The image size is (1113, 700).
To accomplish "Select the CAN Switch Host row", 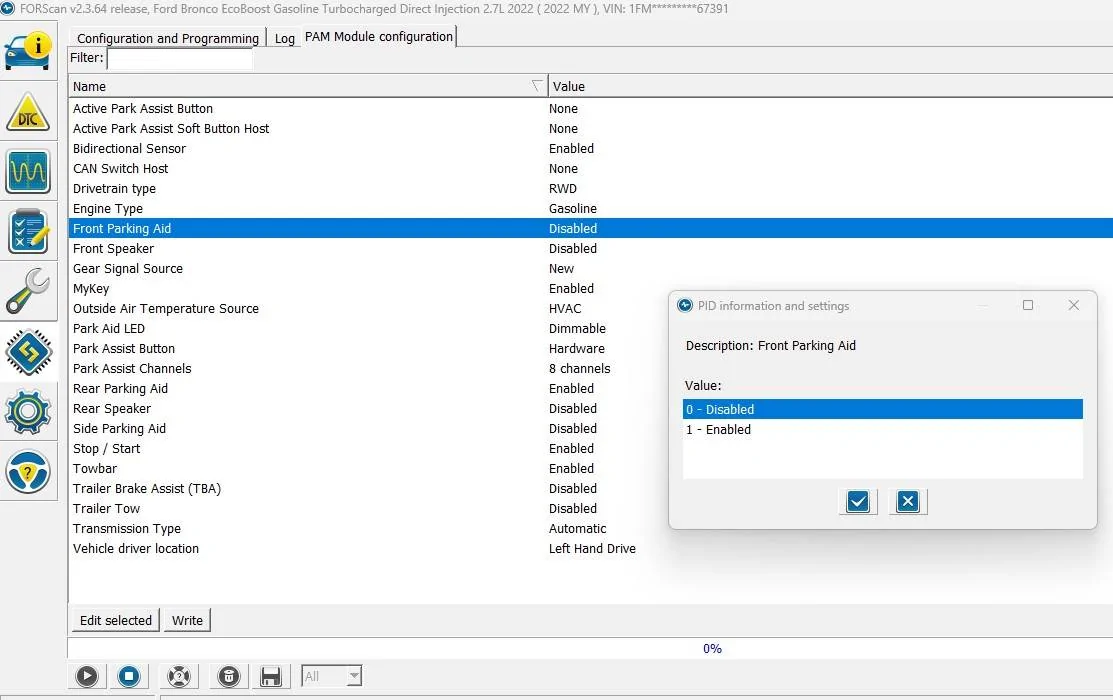I will (591, 168).
